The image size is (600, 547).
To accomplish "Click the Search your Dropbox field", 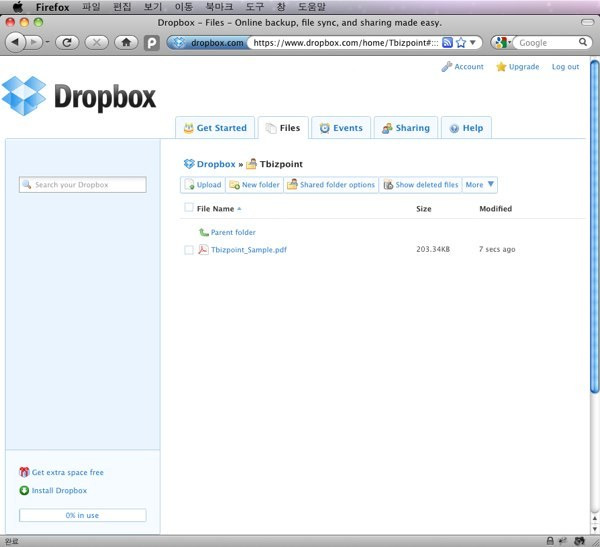I will [83, 185].
